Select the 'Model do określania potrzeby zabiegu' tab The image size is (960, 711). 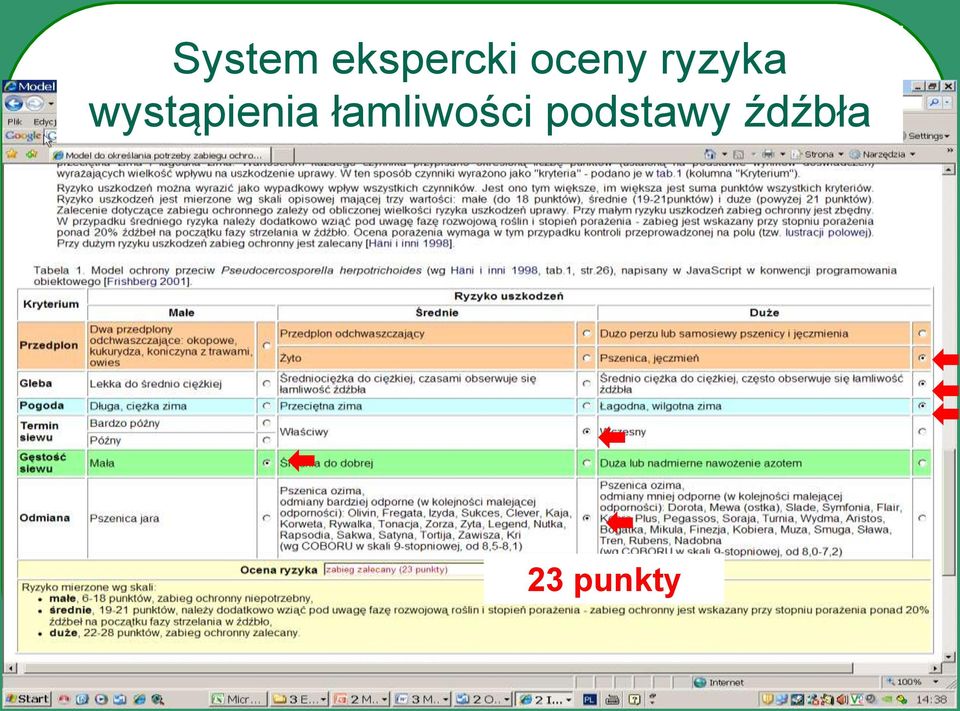click(x=160, y=155)
